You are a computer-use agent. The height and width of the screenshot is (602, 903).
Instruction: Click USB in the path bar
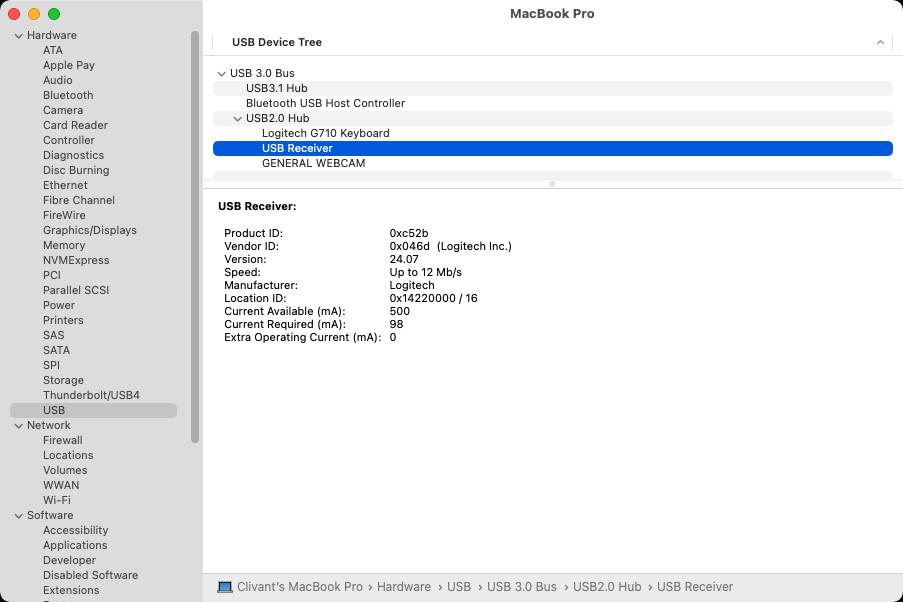point(458,586)
